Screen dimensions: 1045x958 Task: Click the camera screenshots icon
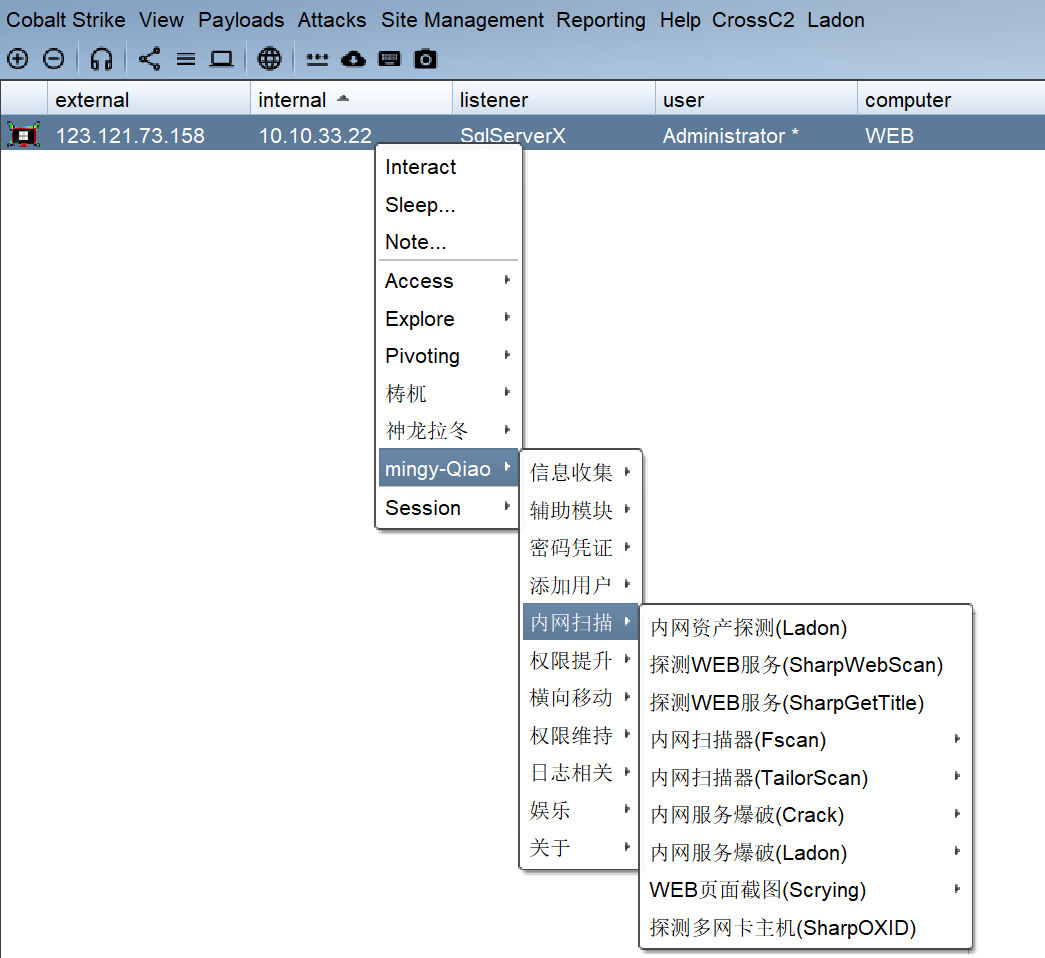tap(426, 59)
